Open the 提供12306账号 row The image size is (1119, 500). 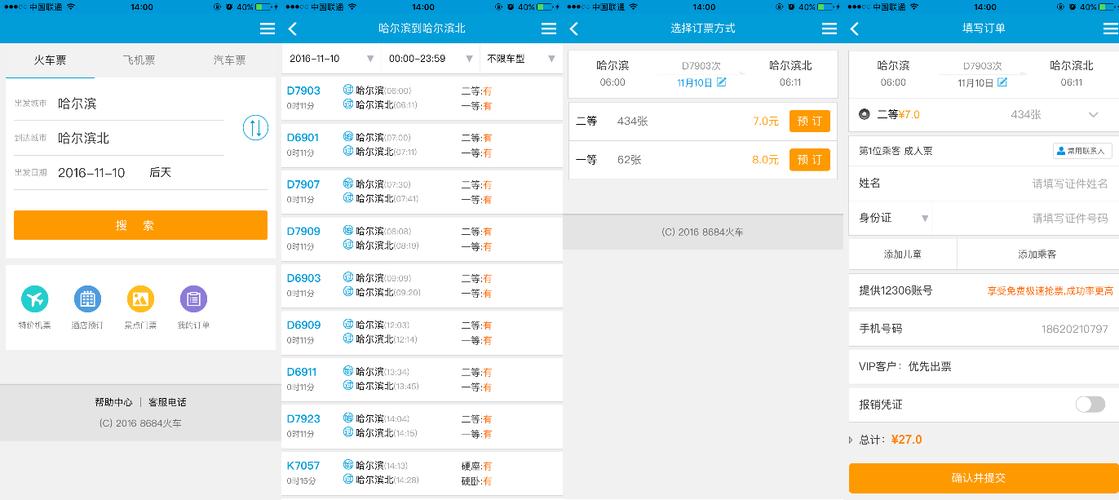pos(983,291)
